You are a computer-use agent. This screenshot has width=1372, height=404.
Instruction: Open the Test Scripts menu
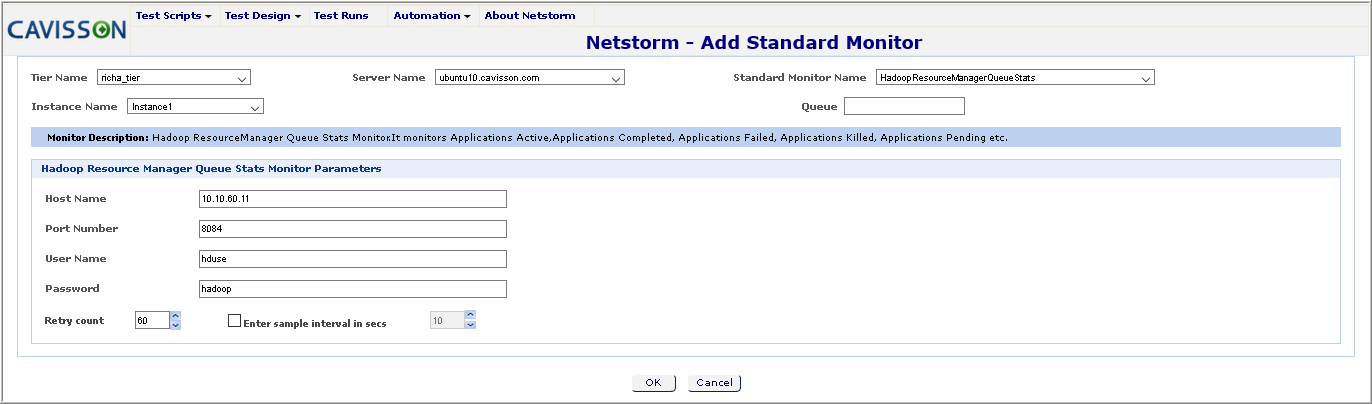173,16
